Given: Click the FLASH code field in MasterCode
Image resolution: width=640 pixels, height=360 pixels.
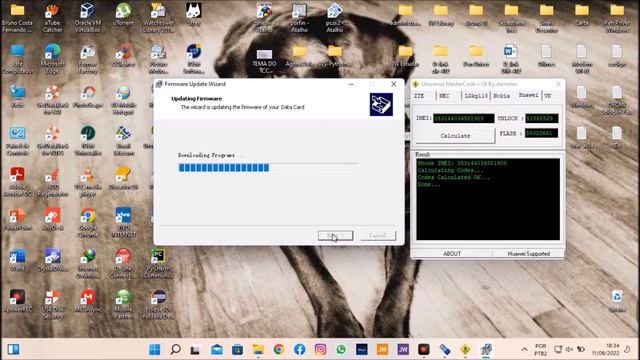Looking at the screenshot, I should (542, 133).
